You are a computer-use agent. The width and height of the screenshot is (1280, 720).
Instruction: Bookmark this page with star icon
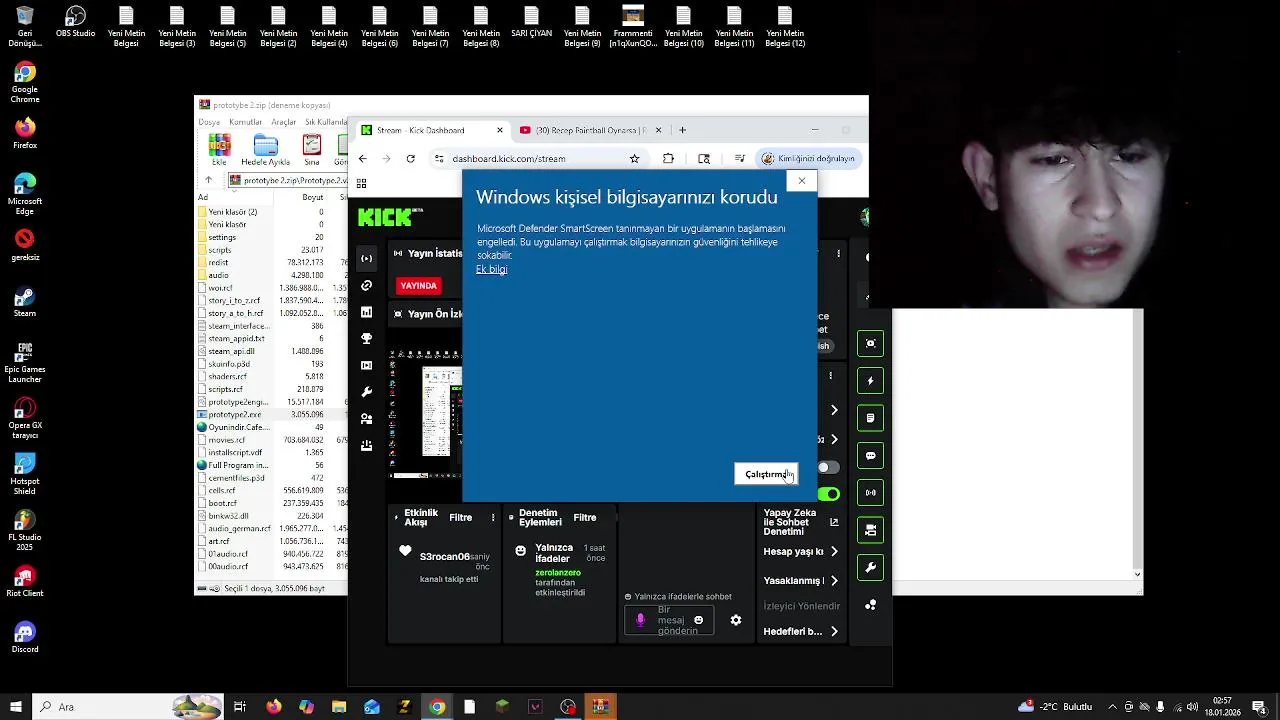point(634,158)
